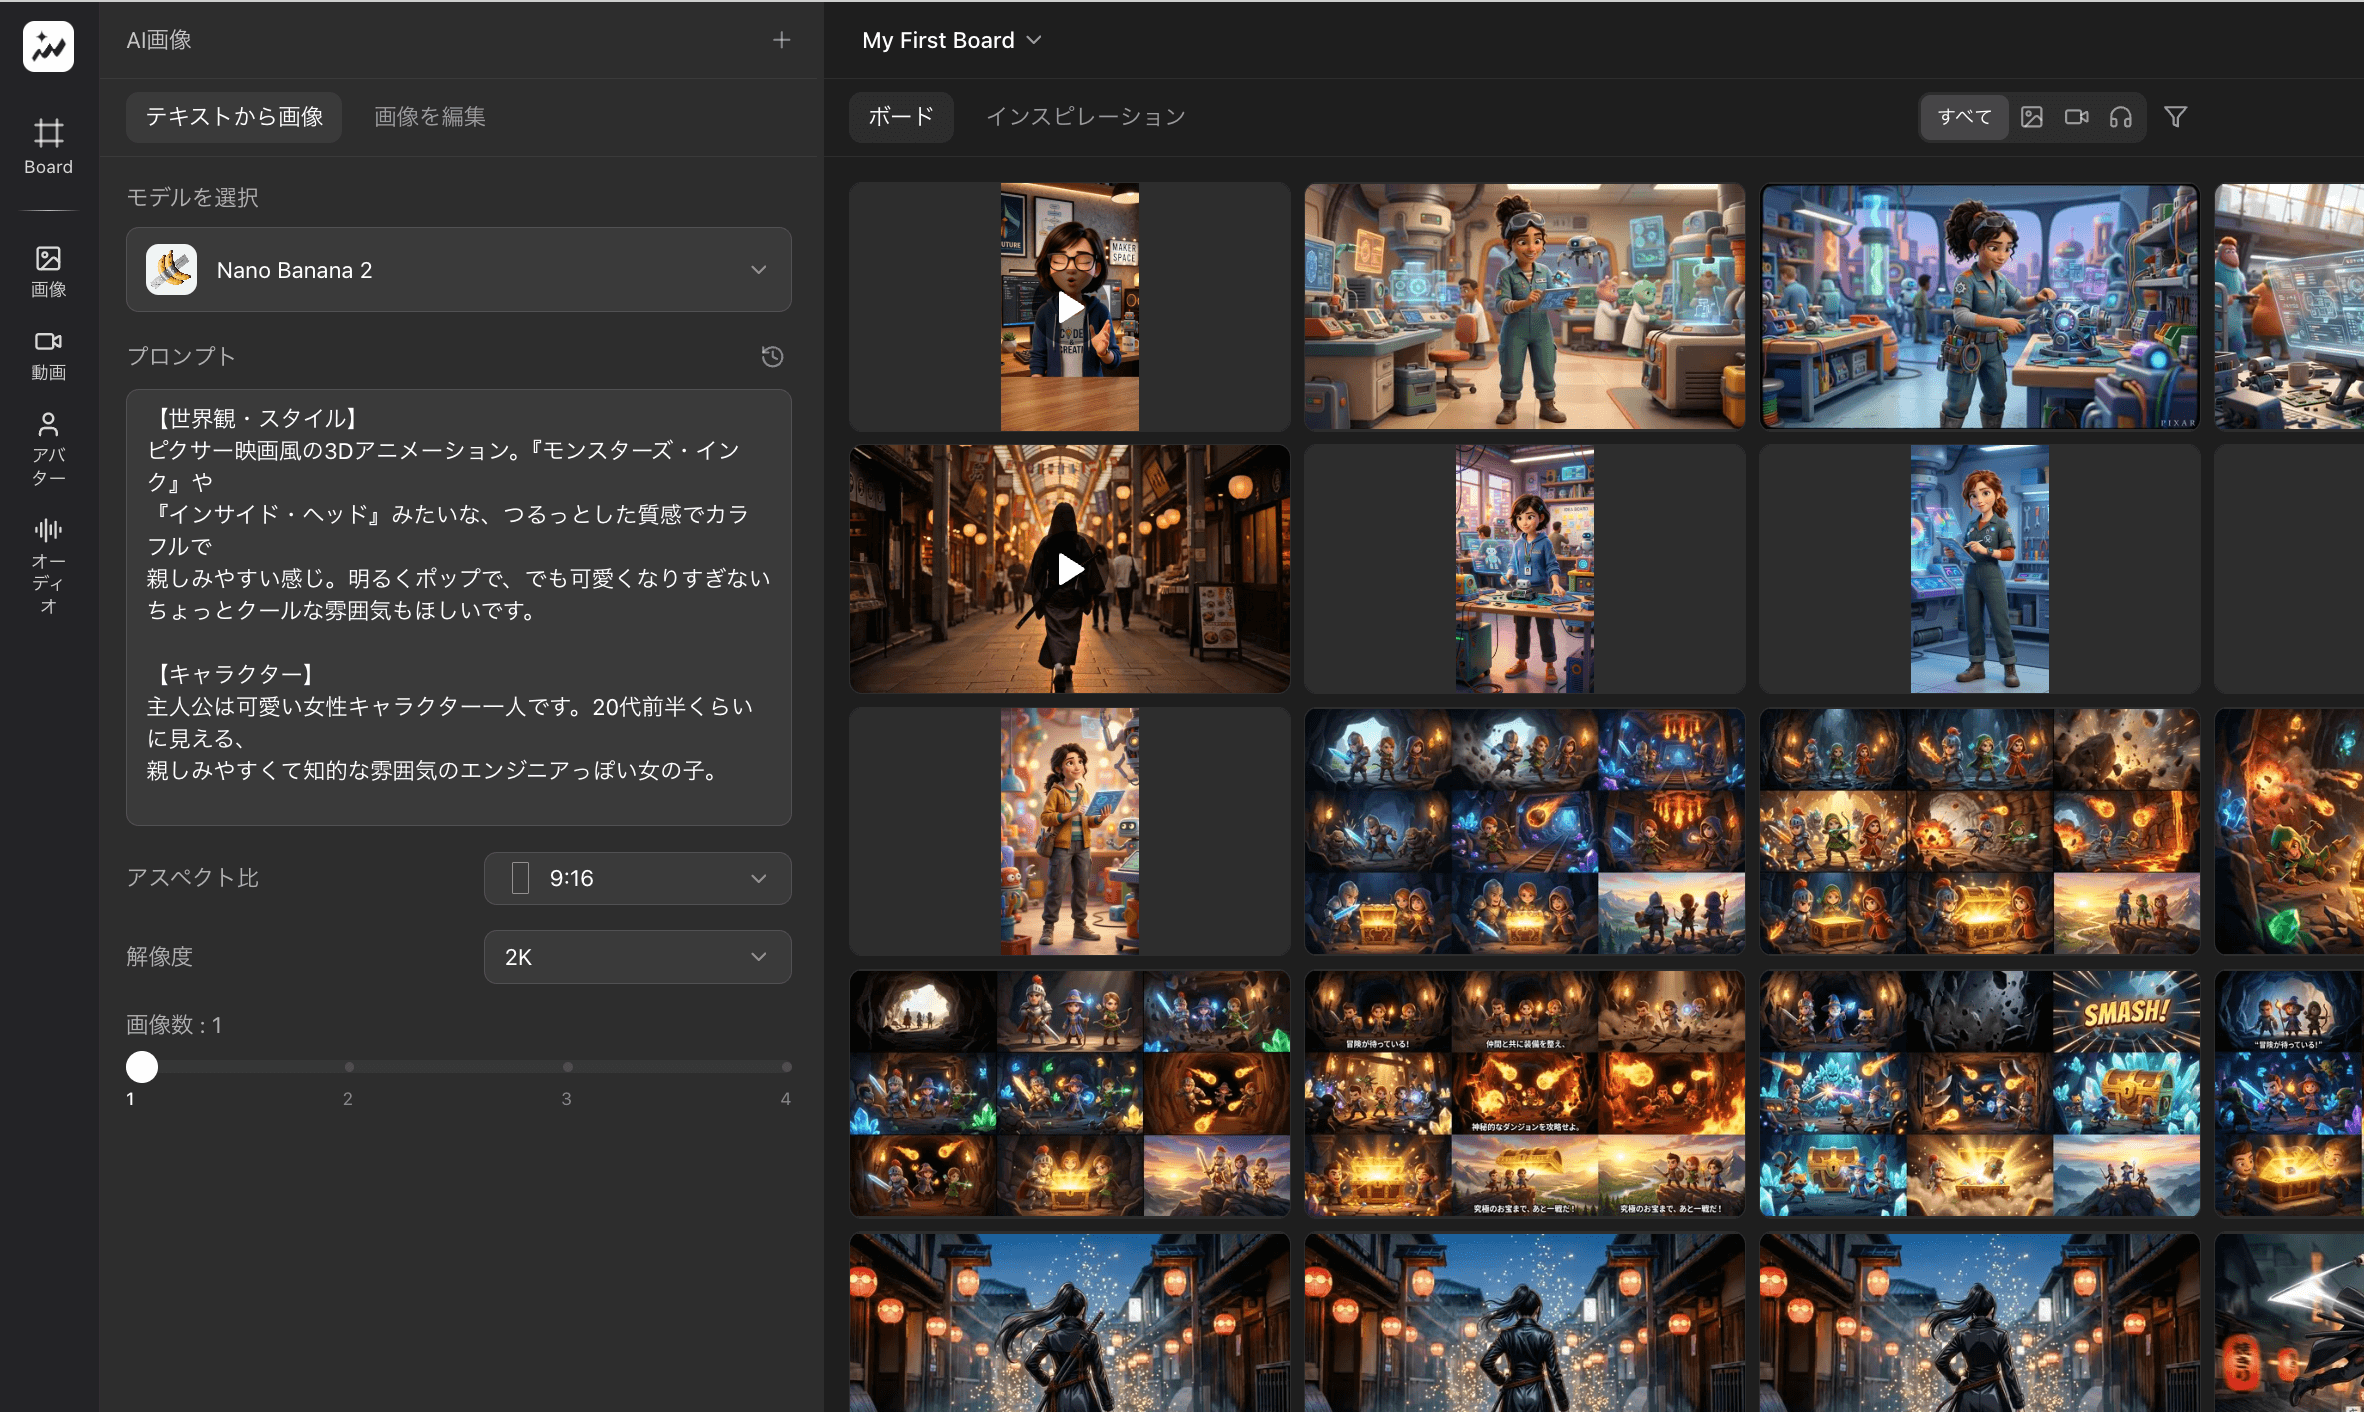The height and width of the screenshot is (1412, 2364).
Task: Play the alley walking woman video
Action: pyautogui.click(x=1069, y=569)
